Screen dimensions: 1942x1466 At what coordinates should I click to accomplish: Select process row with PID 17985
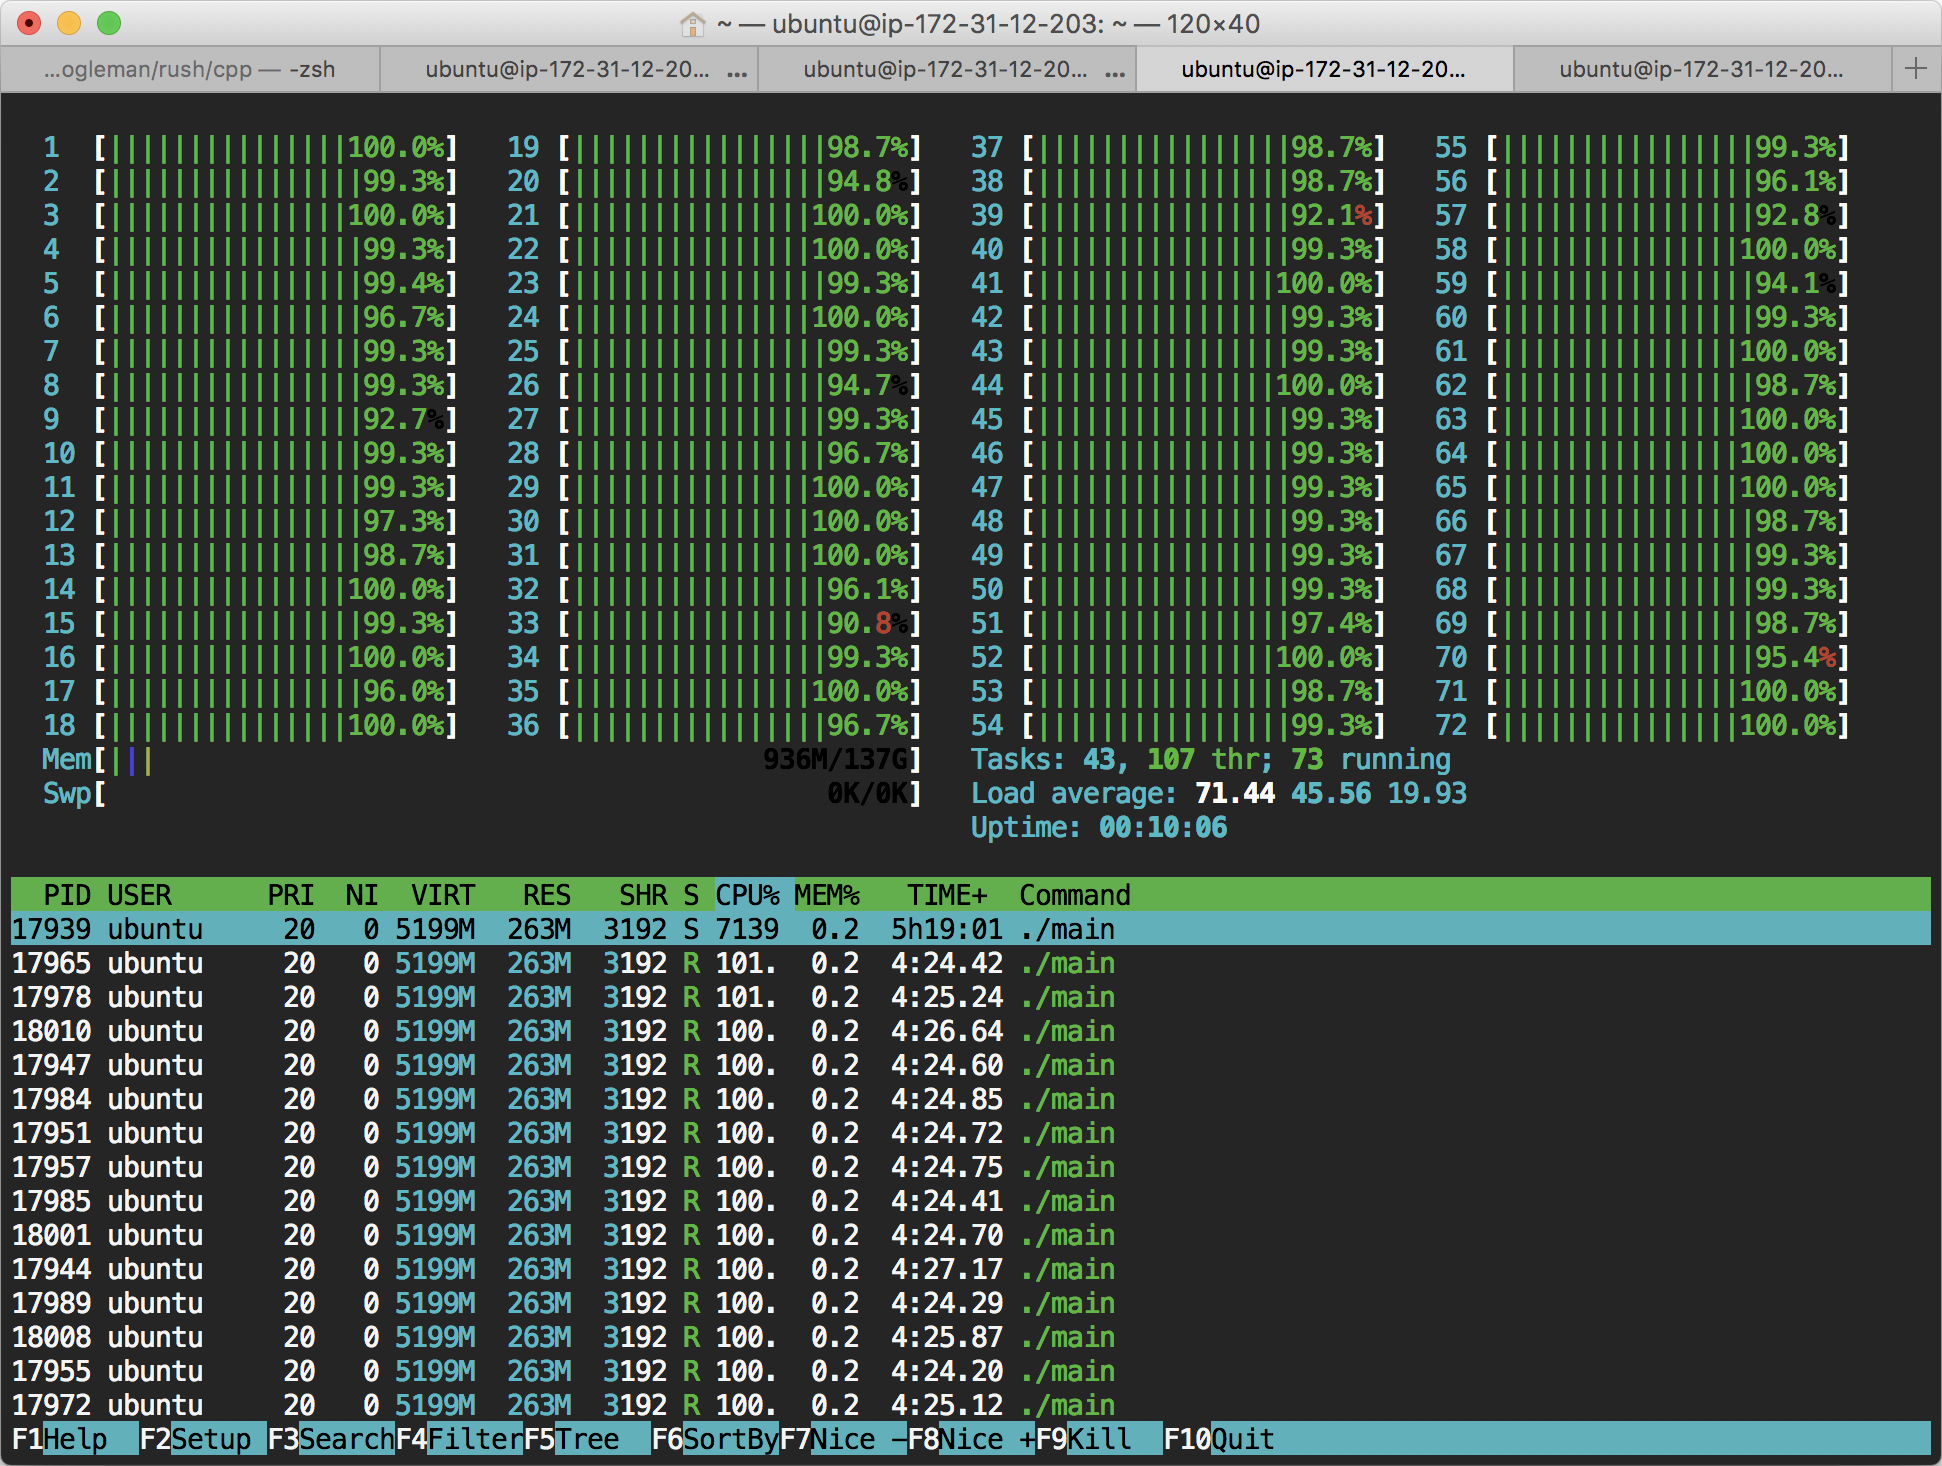(971, 1201)
